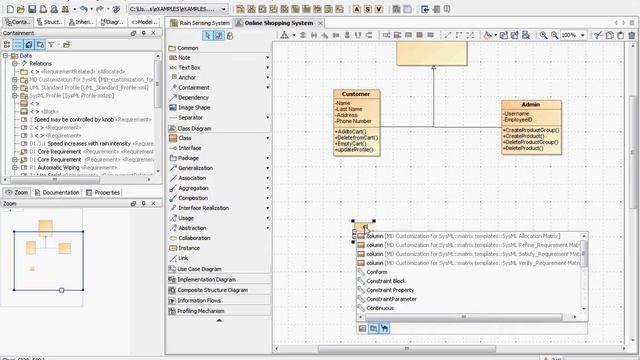Click the Paste clipboard icon

coord(620,35)
